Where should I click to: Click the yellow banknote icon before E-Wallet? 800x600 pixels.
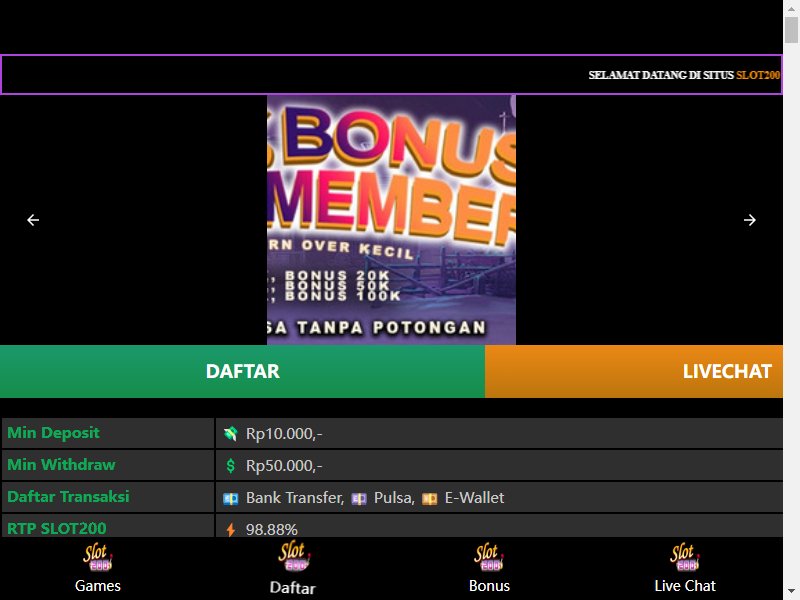coord(430,498)
